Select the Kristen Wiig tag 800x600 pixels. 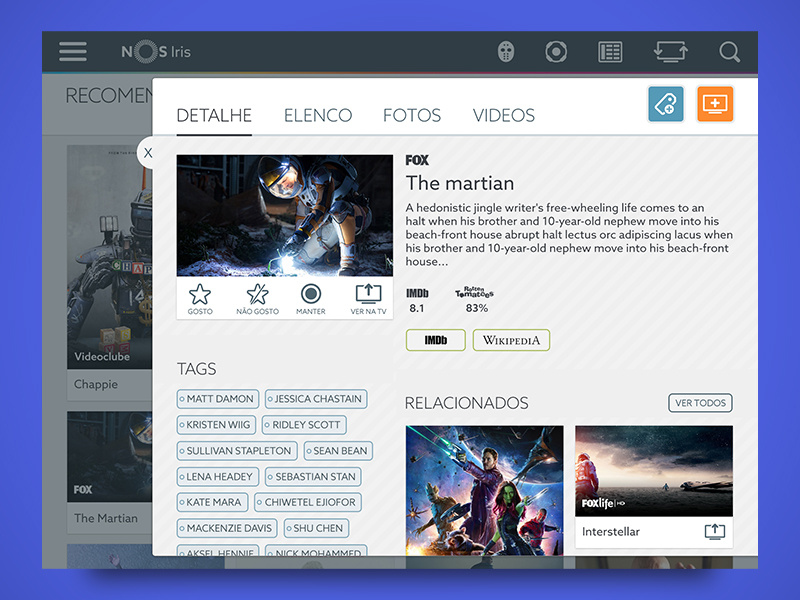tap(216, 425)
